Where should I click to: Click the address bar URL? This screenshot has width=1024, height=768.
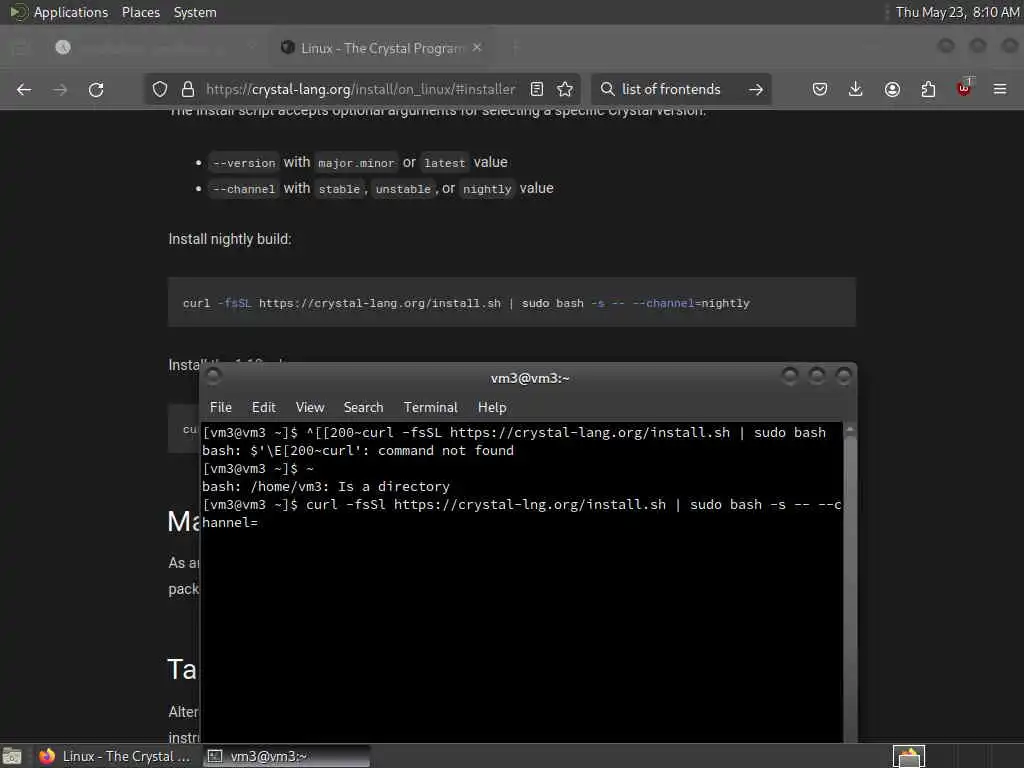[360, 89]
